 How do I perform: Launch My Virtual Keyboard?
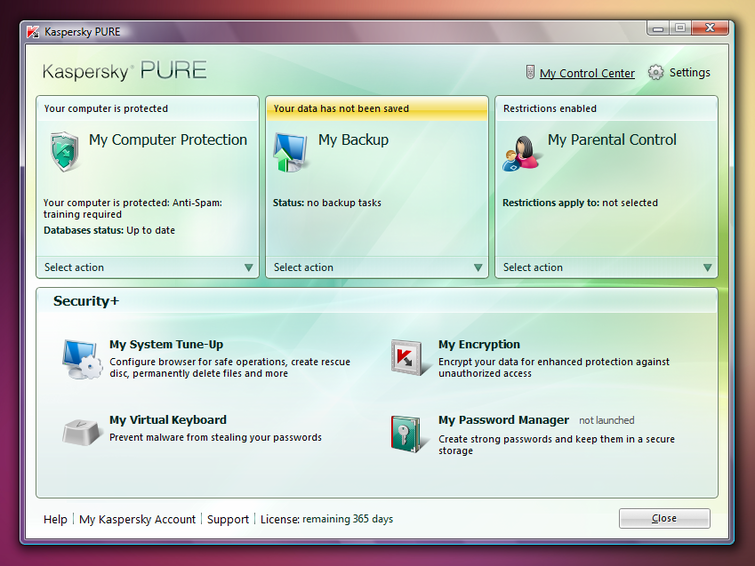(x=168, y=420)
